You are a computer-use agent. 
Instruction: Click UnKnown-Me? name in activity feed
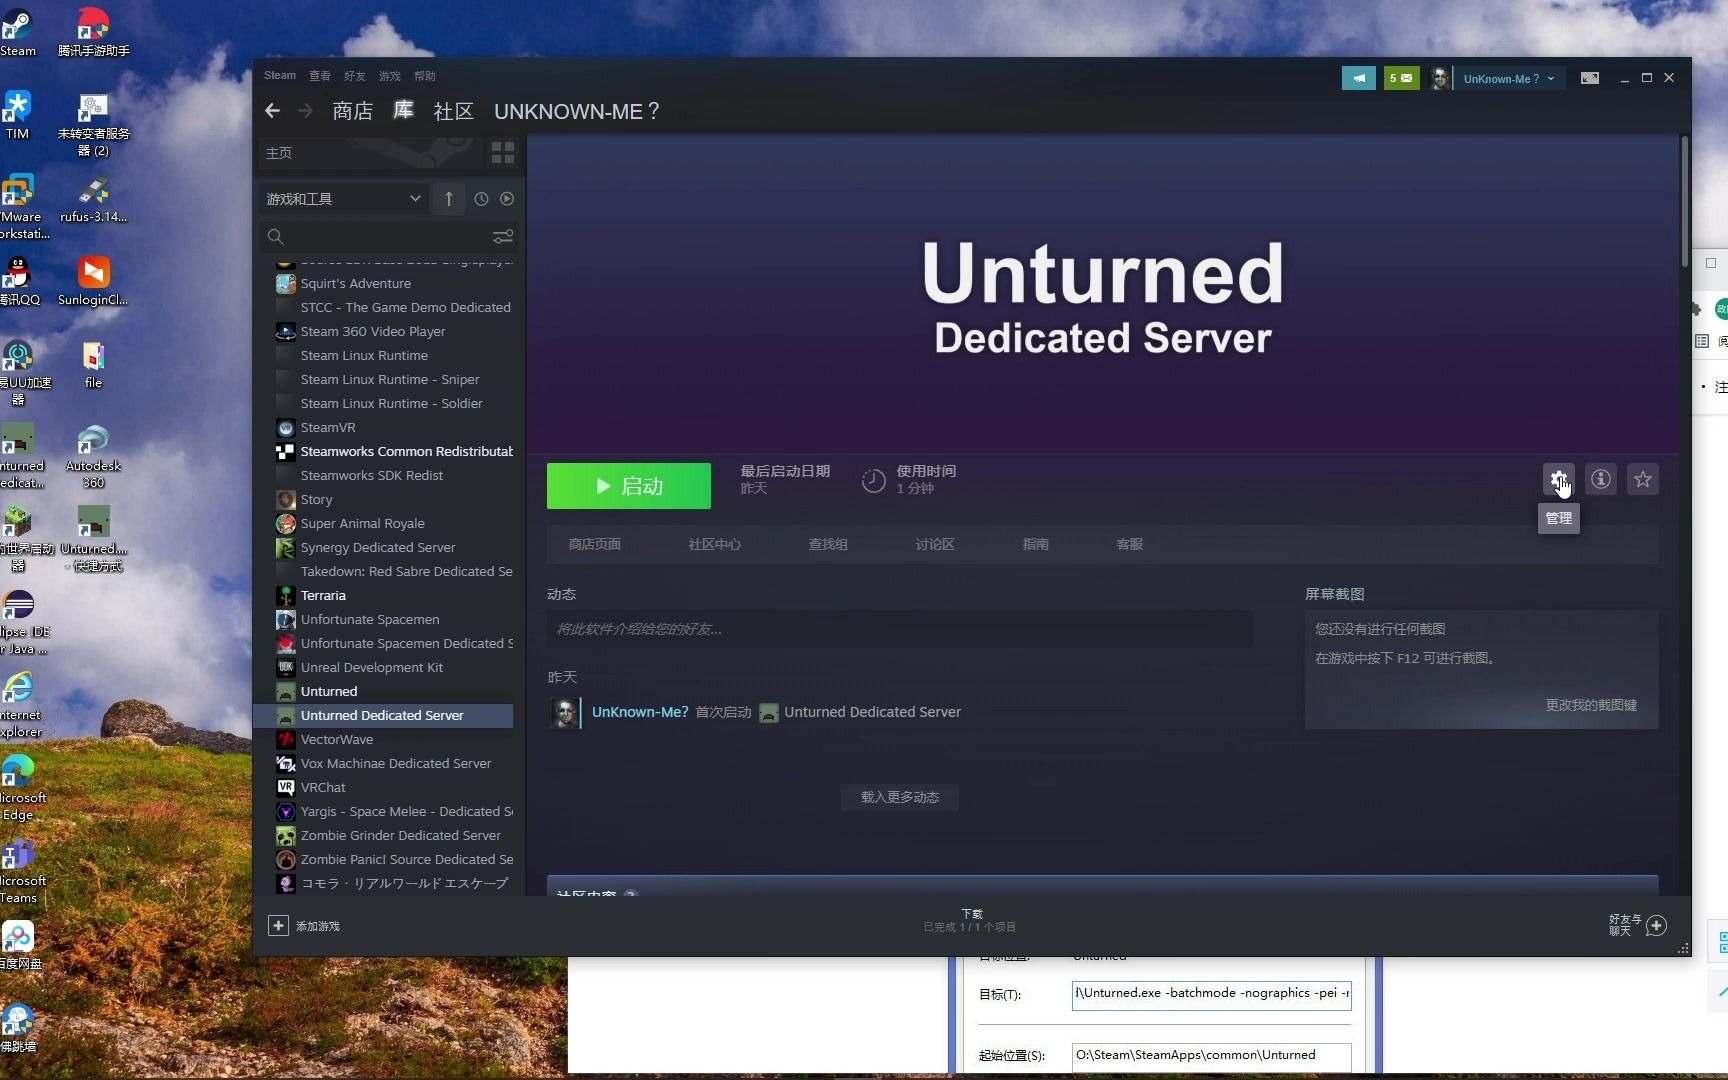click(640, 712)
